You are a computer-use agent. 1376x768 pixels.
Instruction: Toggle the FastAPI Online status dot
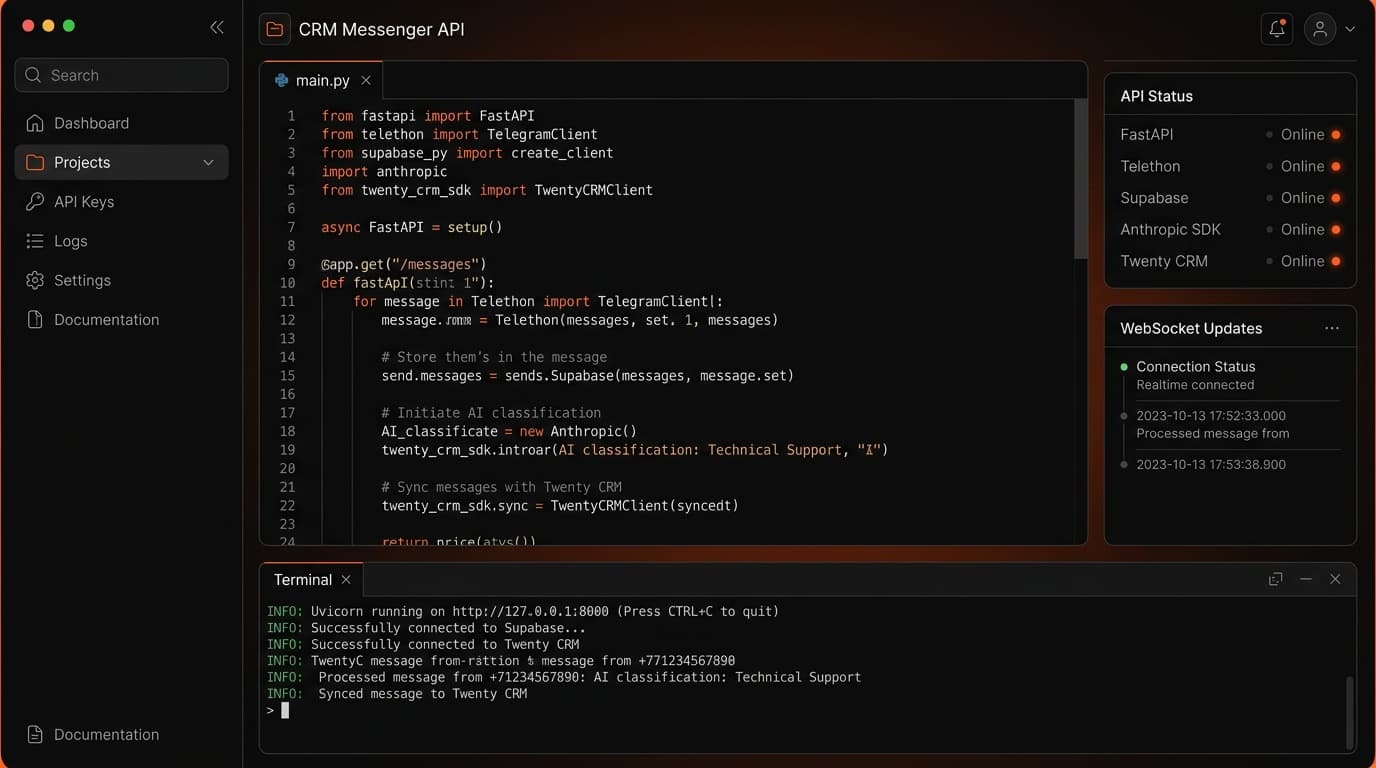coord(1334,134)
